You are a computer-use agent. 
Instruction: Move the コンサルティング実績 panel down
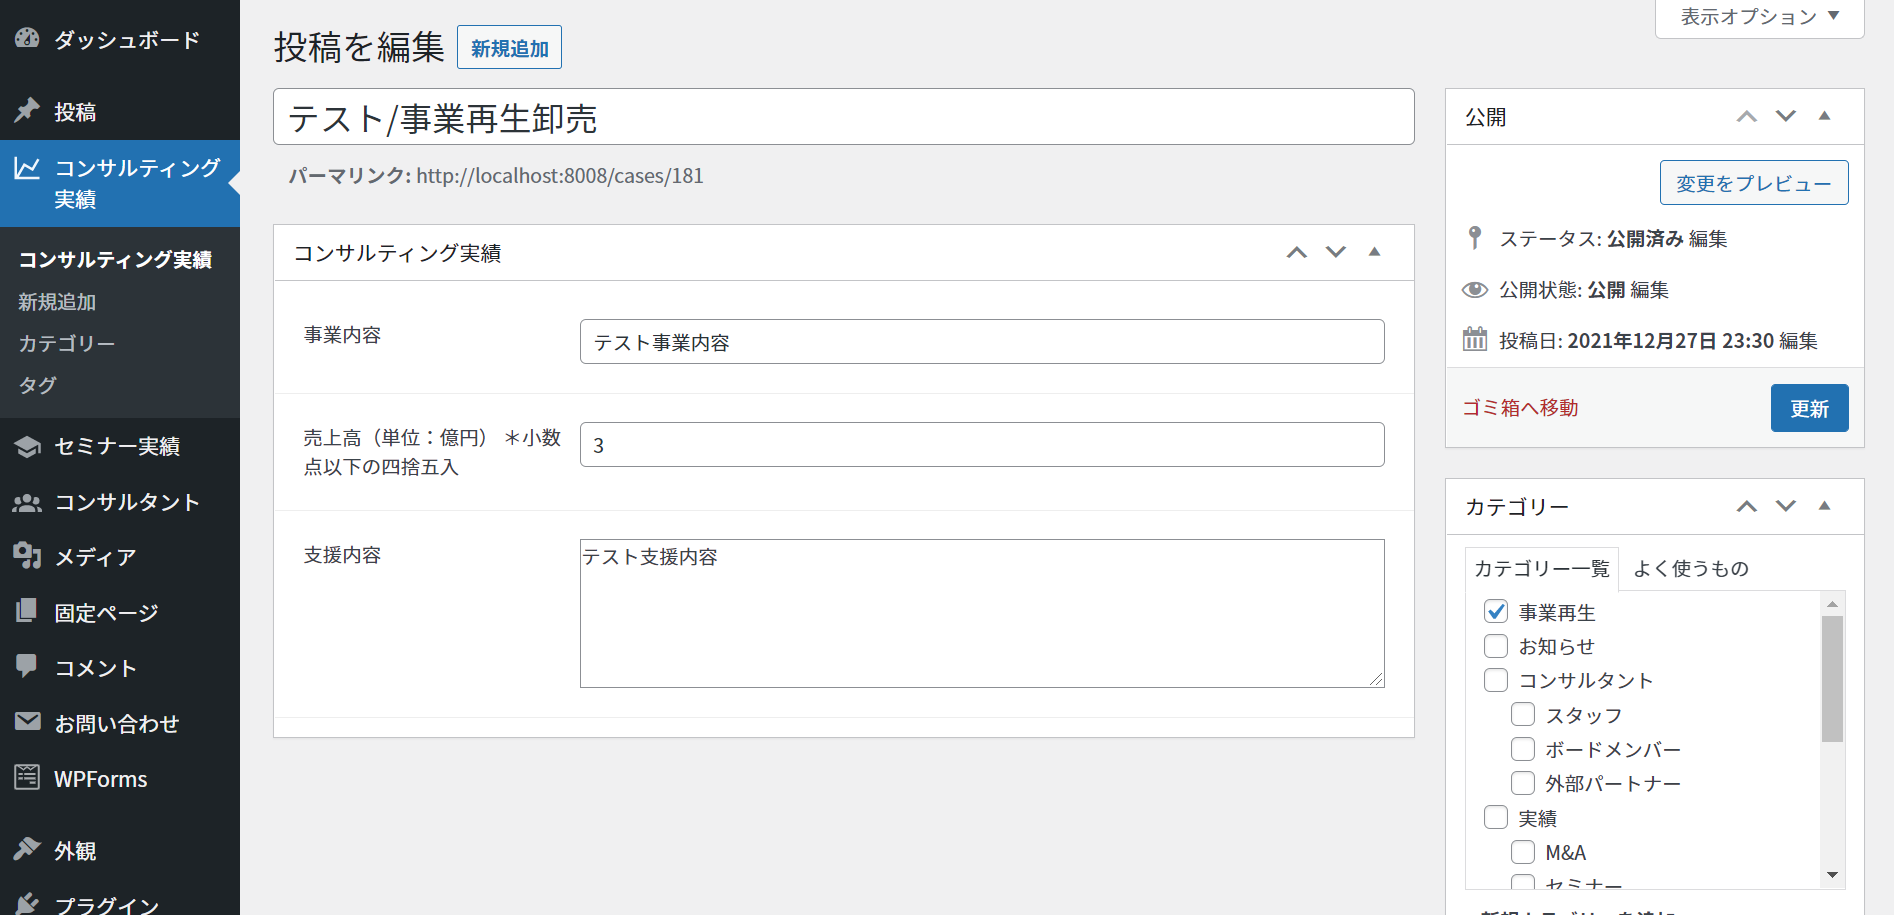coord(1336,252)
